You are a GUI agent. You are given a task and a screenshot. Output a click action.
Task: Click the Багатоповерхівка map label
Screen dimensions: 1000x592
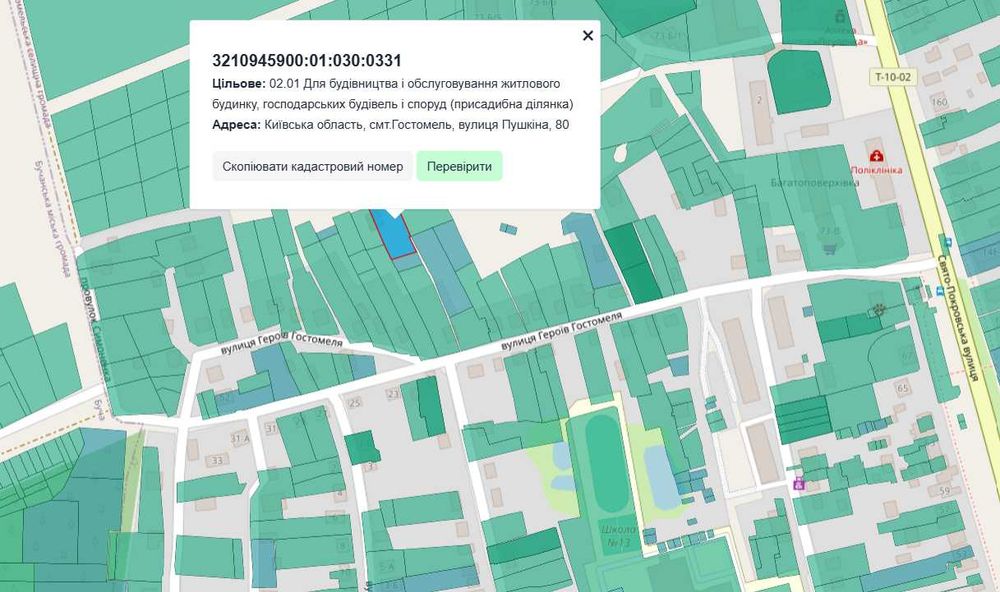point(815,182)
